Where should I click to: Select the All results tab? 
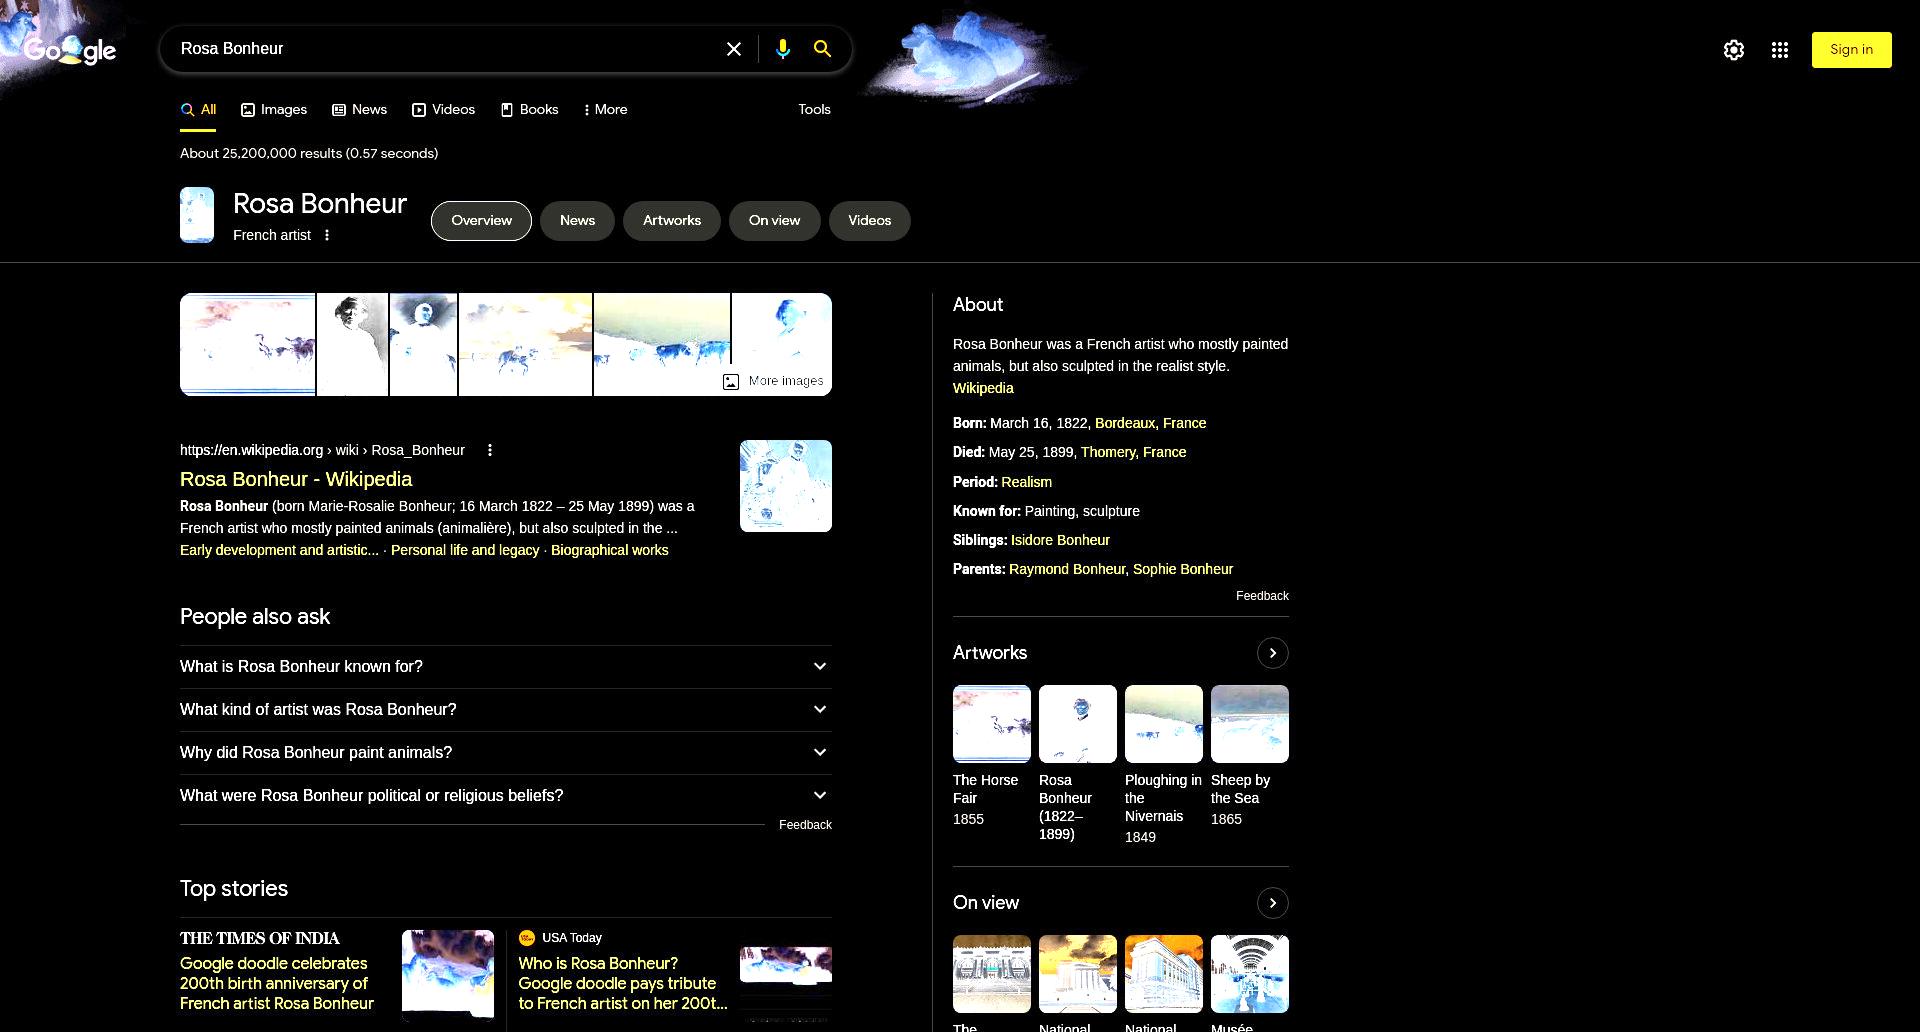click(198, 110)
